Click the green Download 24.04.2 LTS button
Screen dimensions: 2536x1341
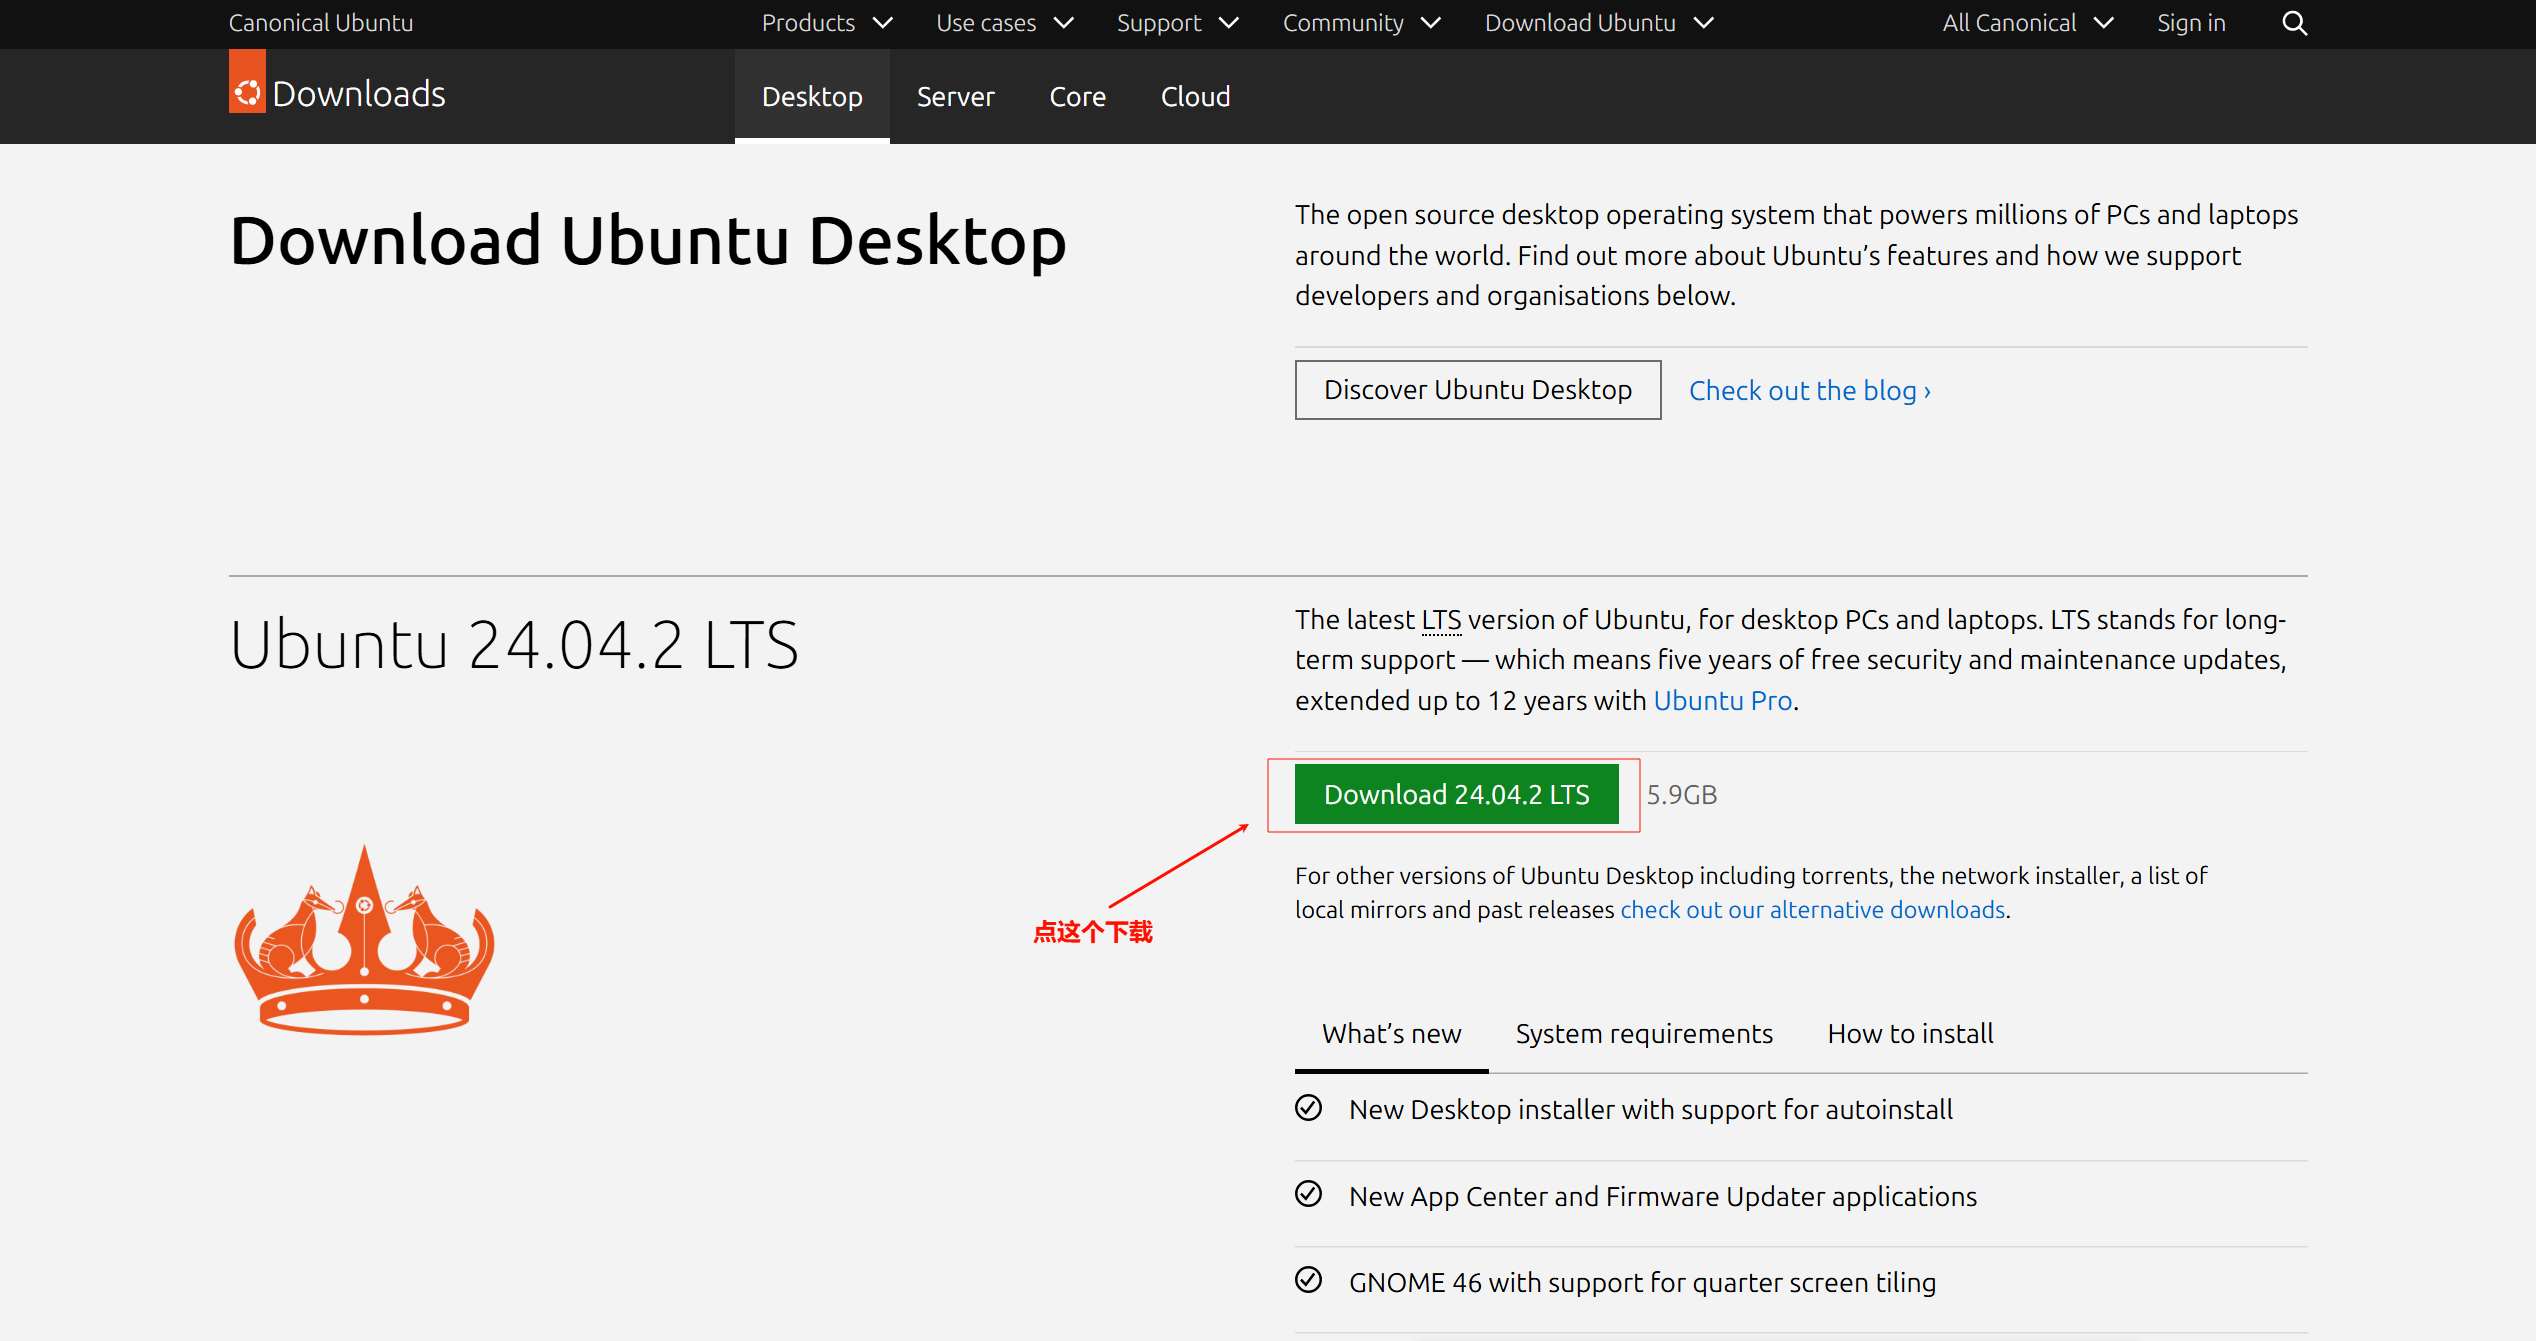tap(1456, 794)
